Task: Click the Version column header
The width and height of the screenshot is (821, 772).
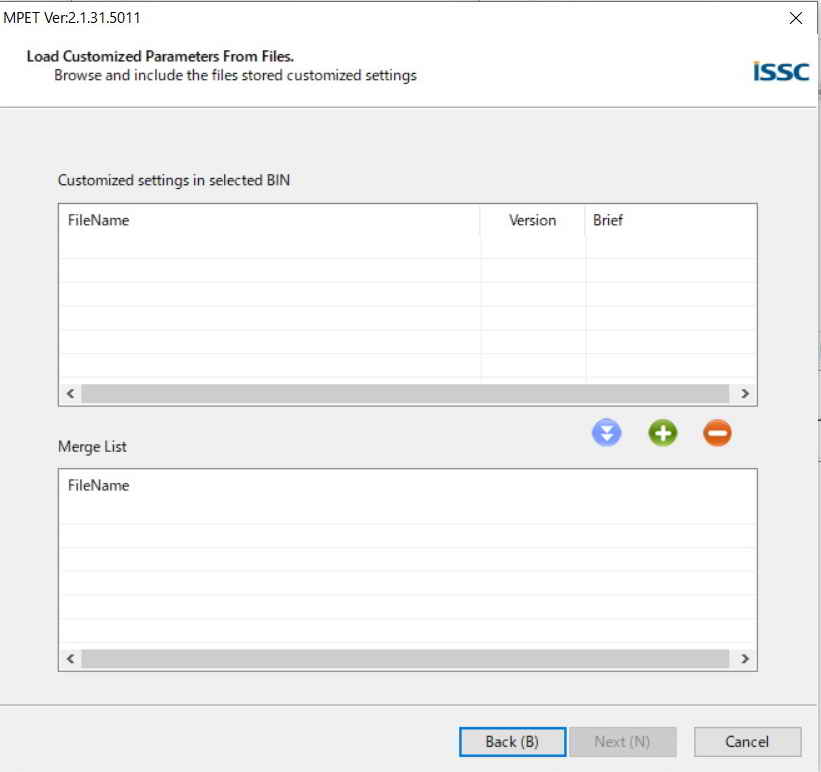Action: click(532, 220)
